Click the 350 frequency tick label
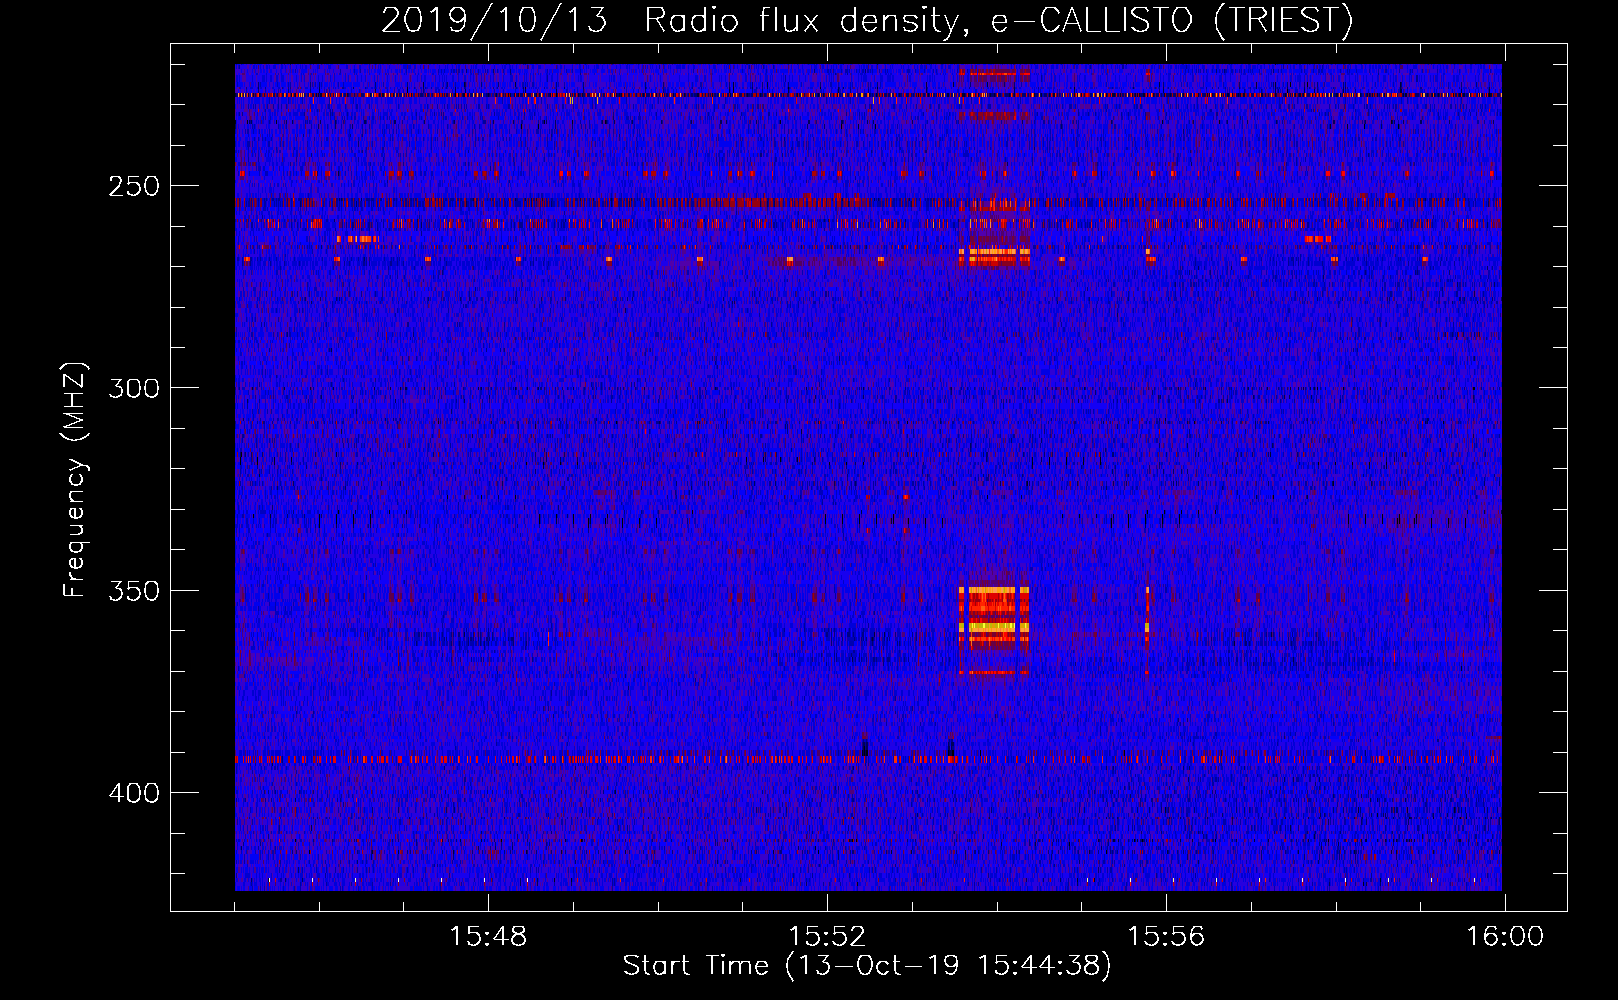The image size is (1618, 1000). [x=134, y=591]
